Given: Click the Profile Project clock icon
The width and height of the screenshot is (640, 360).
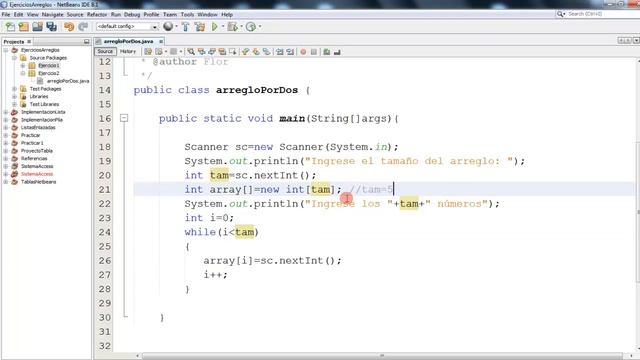Looking at the screenshot, I should [x=251, y=27].
